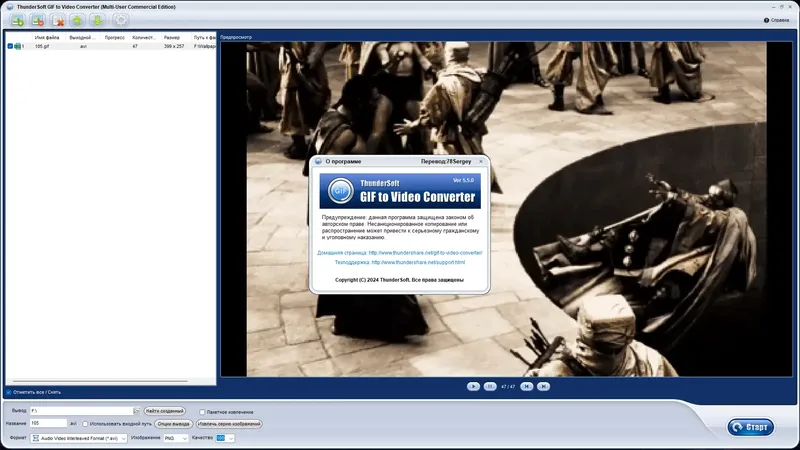800x450 pixels.
Task: Click the Опции вывода button
Action: 173,424
